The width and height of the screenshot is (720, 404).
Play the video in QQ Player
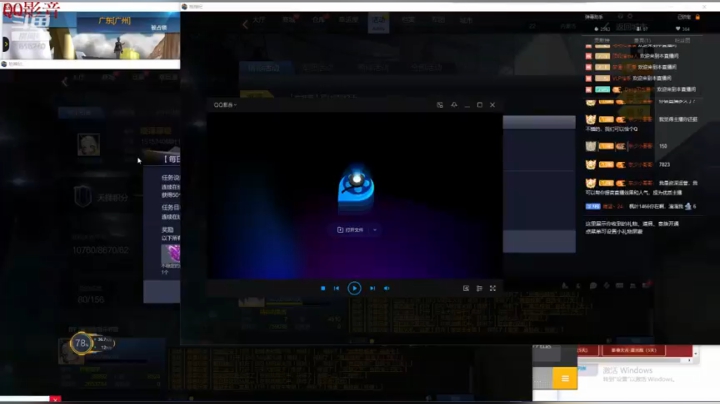pos(354,288)
